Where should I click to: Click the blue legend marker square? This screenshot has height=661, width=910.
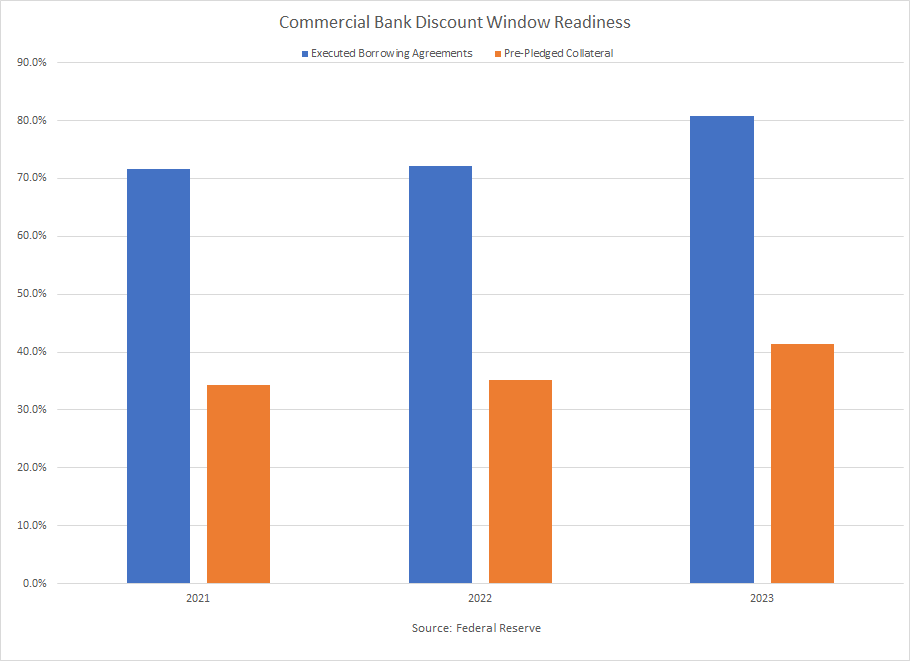coord(304,53)
